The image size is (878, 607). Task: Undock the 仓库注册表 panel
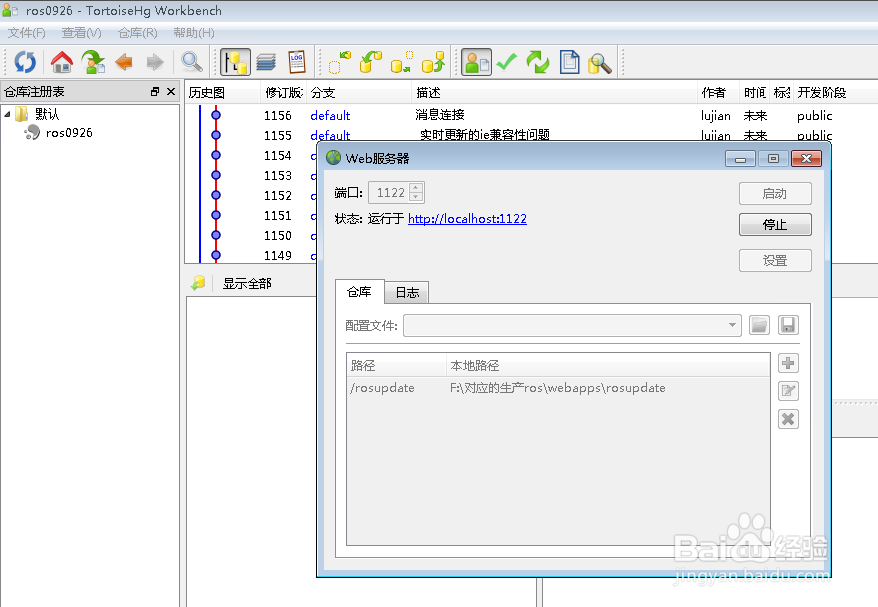click(x=155, y=91)
